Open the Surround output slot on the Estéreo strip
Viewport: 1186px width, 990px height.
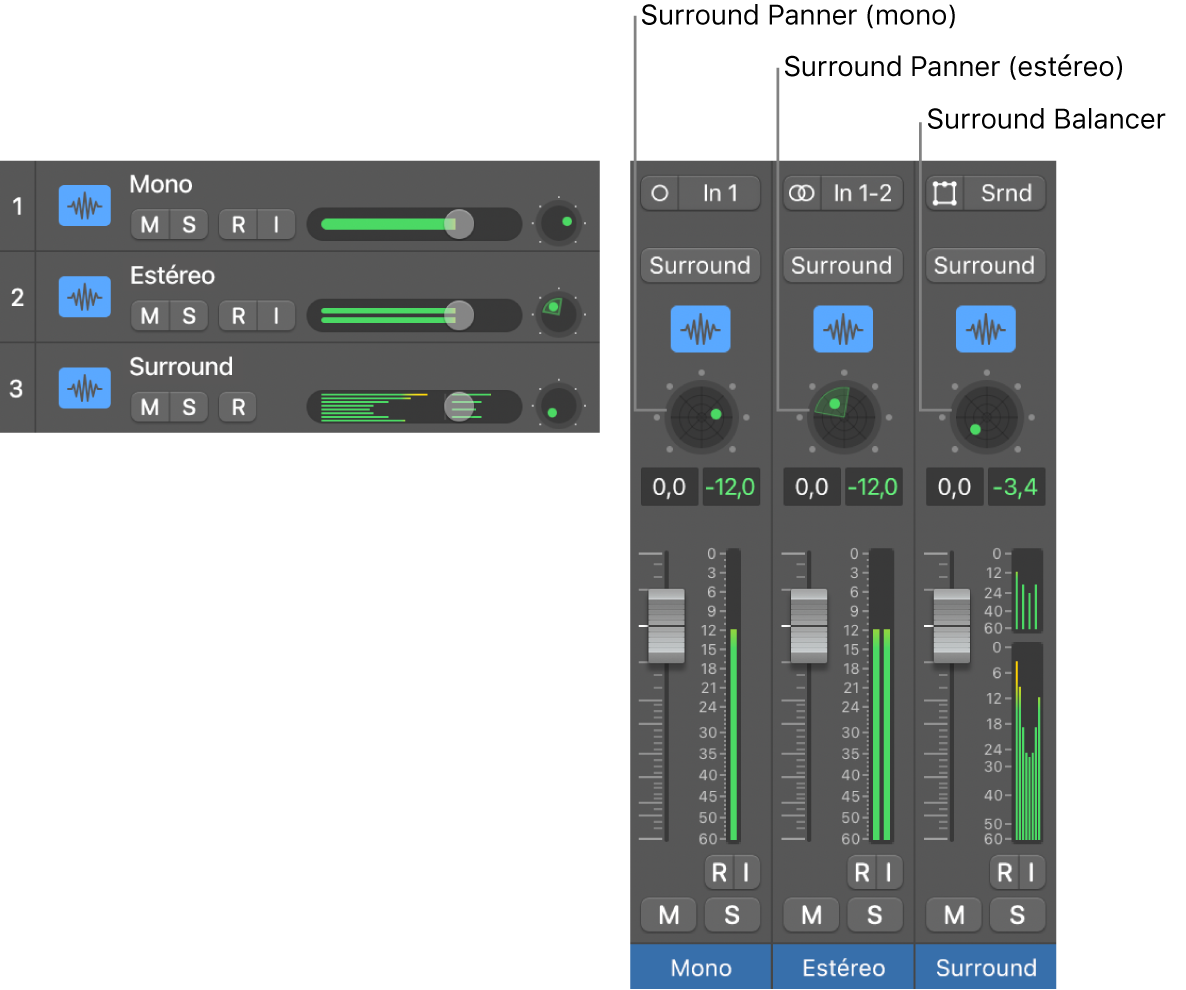[843, 265]
